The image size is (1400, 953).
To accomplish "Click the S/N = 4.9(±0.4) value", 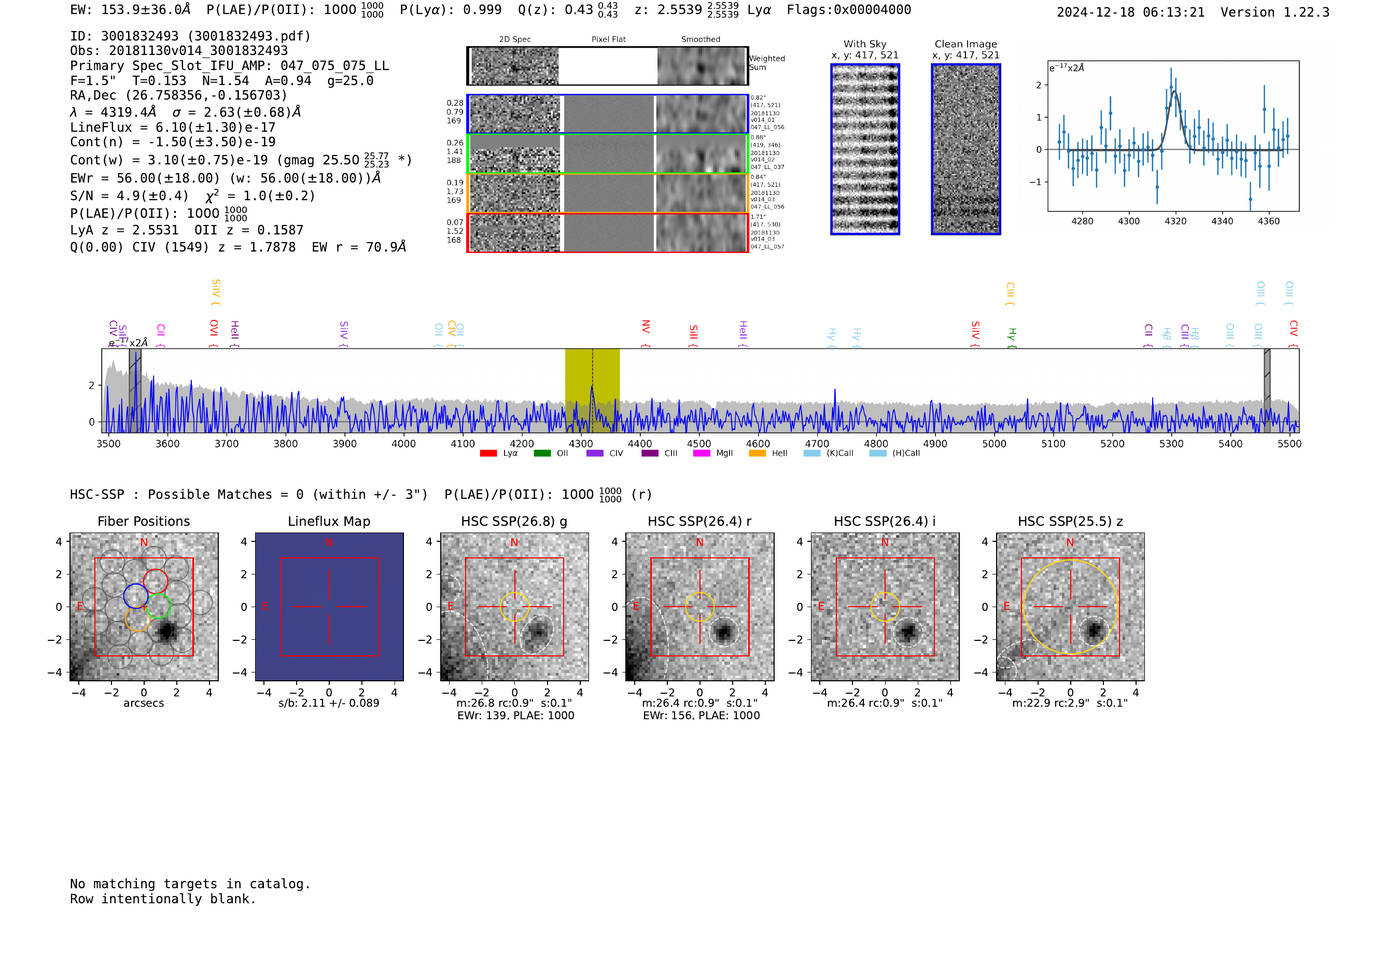I will 129,196.
